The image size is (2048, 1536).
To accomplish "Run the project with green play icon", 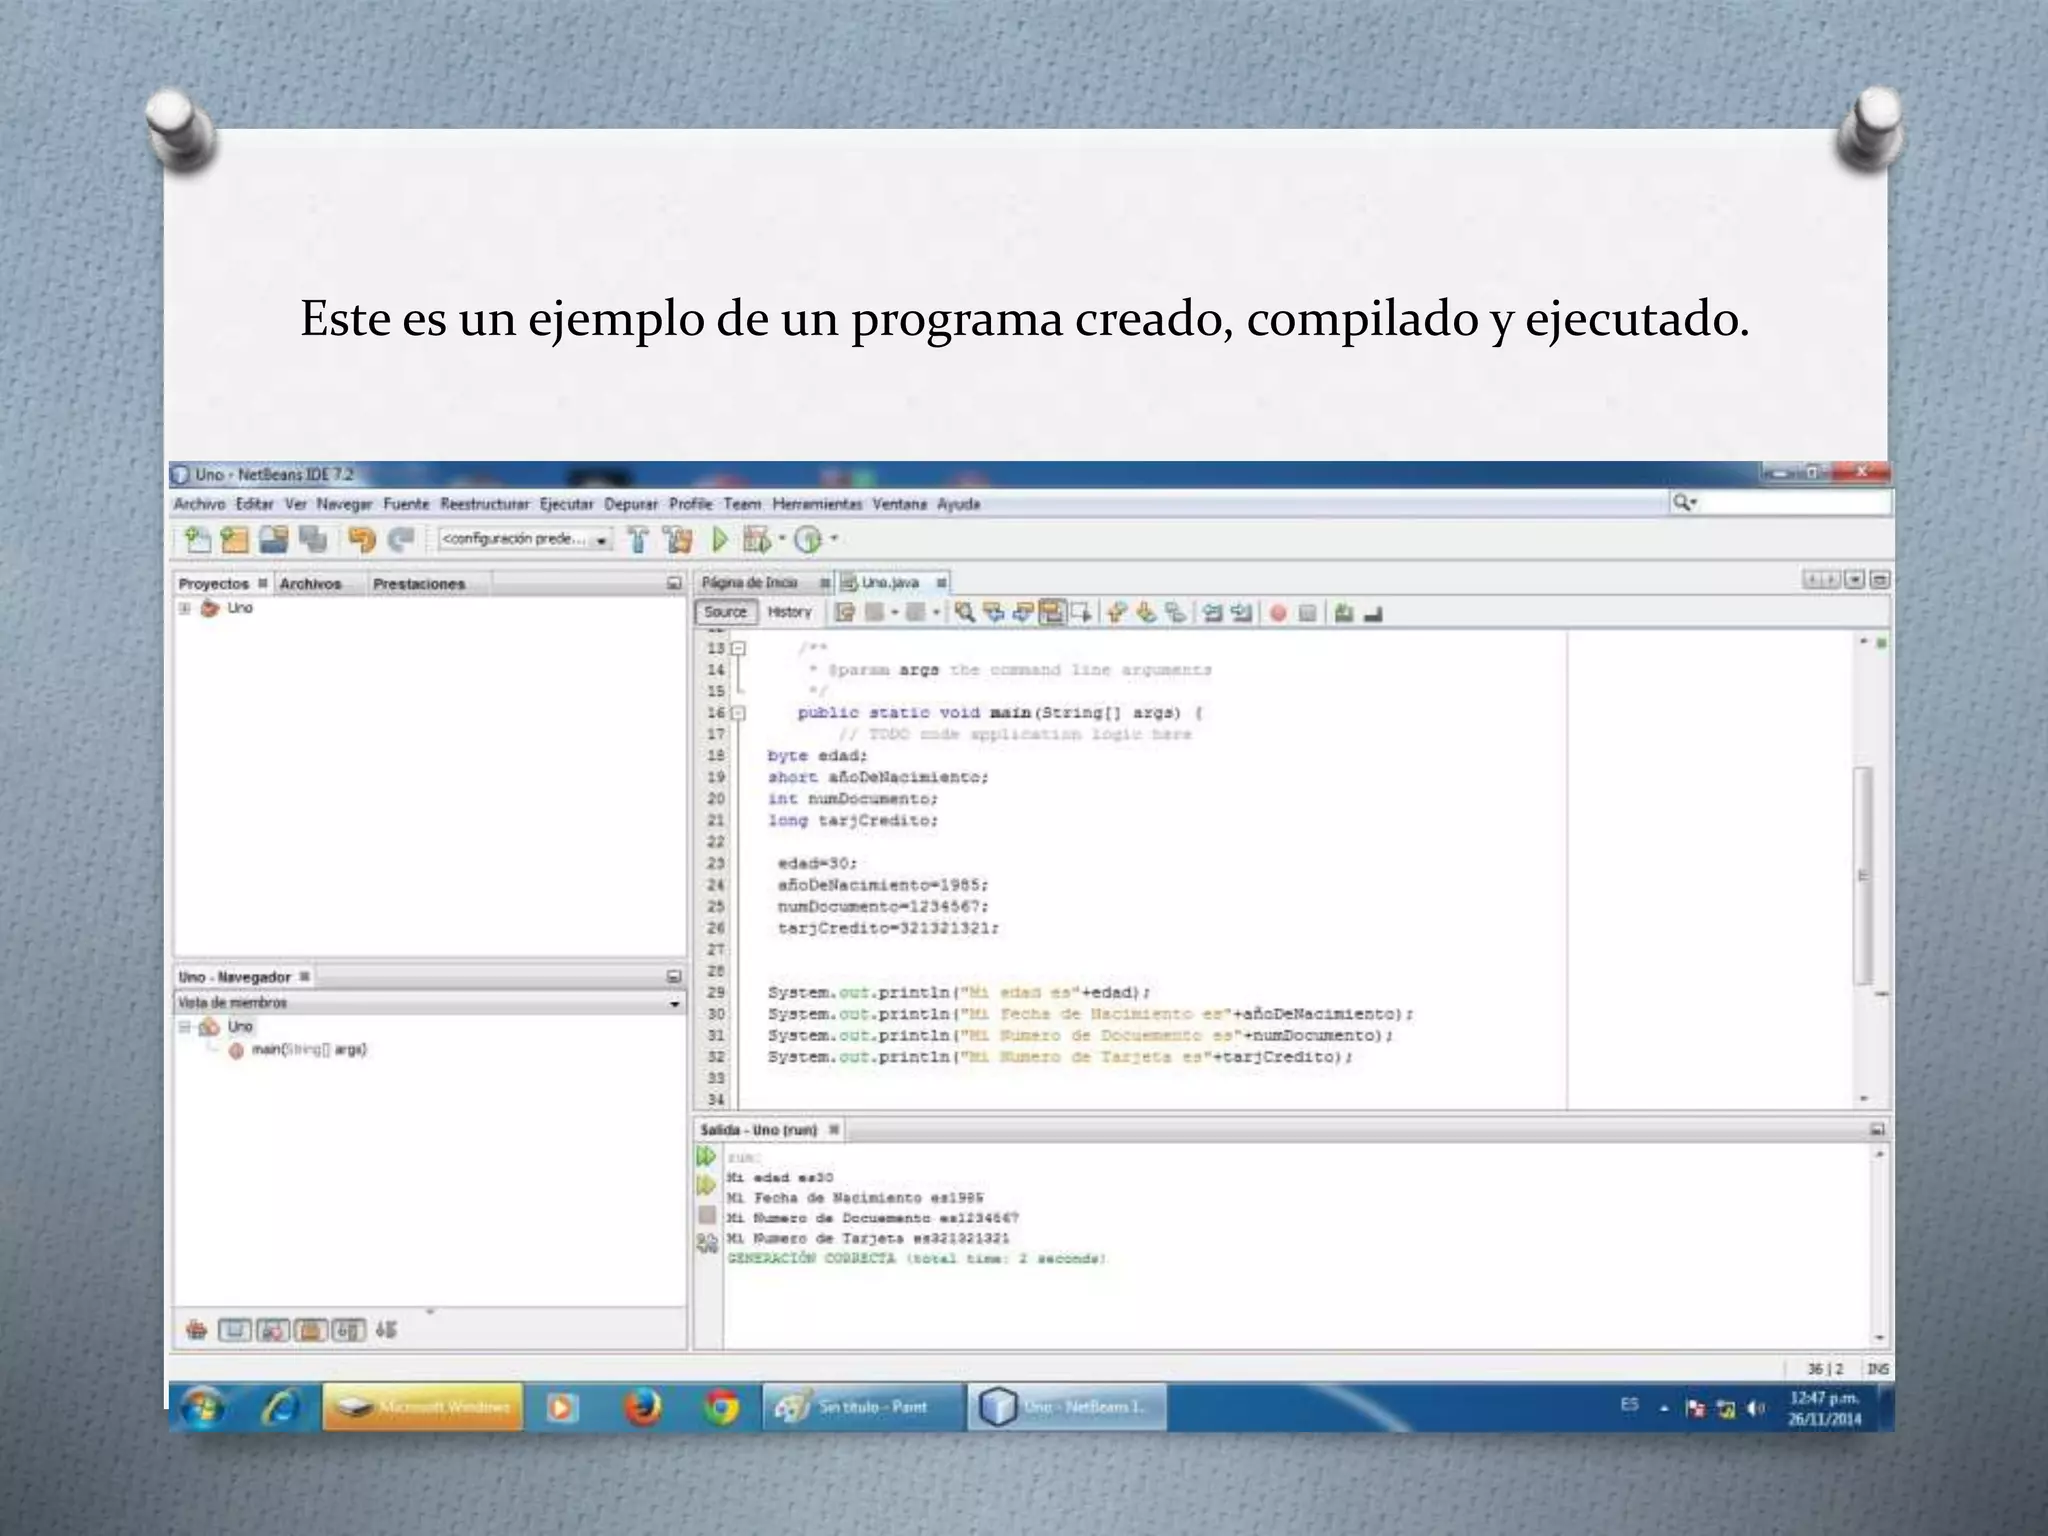I will [x=719, y=540].
